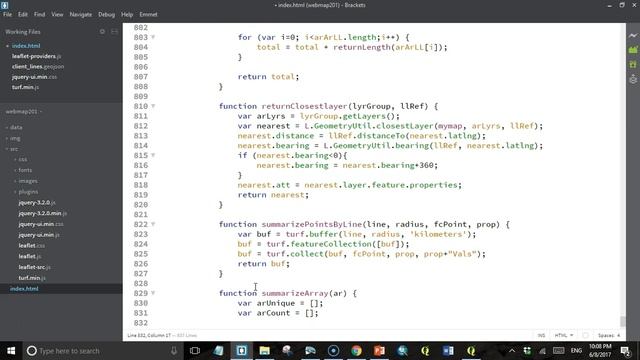Open the Working Files gear settings icon
Viewport: 640px width, 360px height.
[x=102, y=31]
